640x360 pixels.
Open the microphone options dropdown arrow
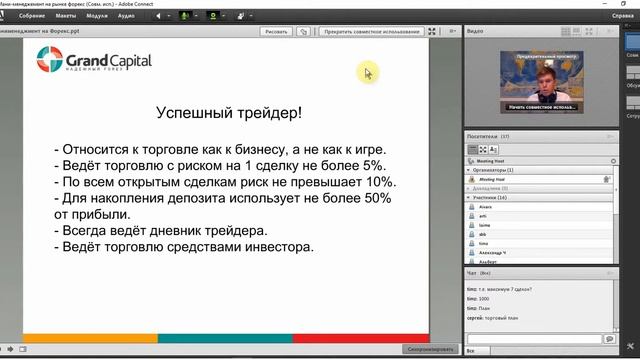[196, 16]
